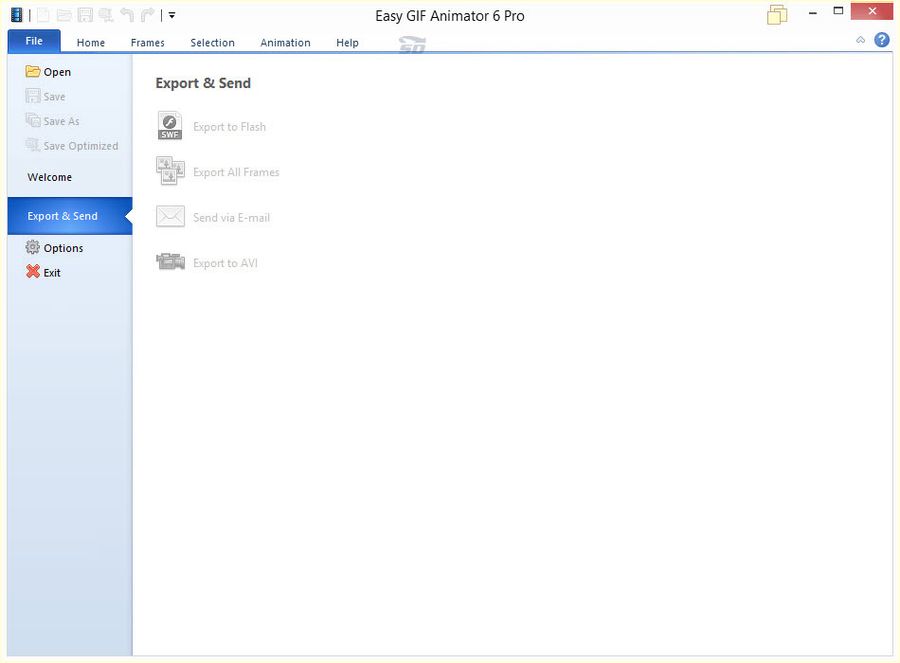Collapse the ribbon with the small up chevron
This screenshot has width=900, height=663.
860,40
